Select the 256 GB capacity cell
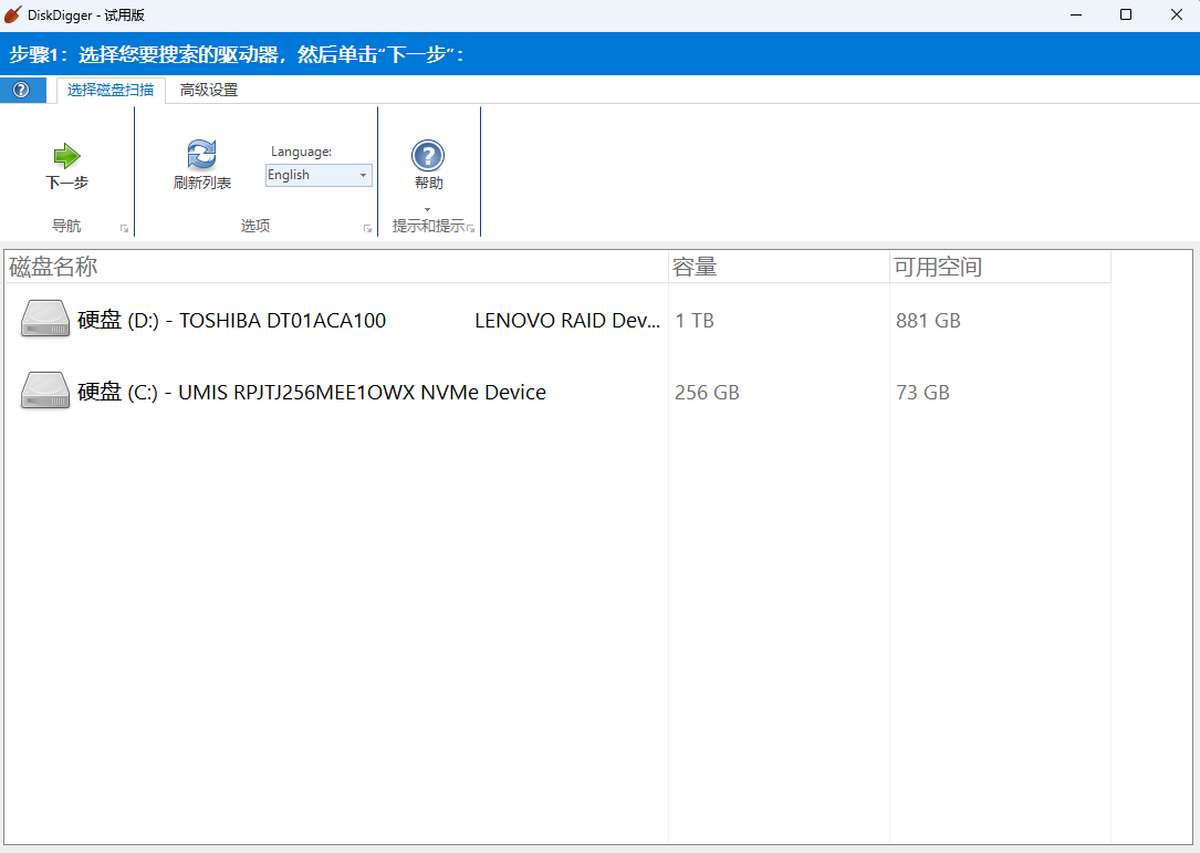 pos(707,393)
